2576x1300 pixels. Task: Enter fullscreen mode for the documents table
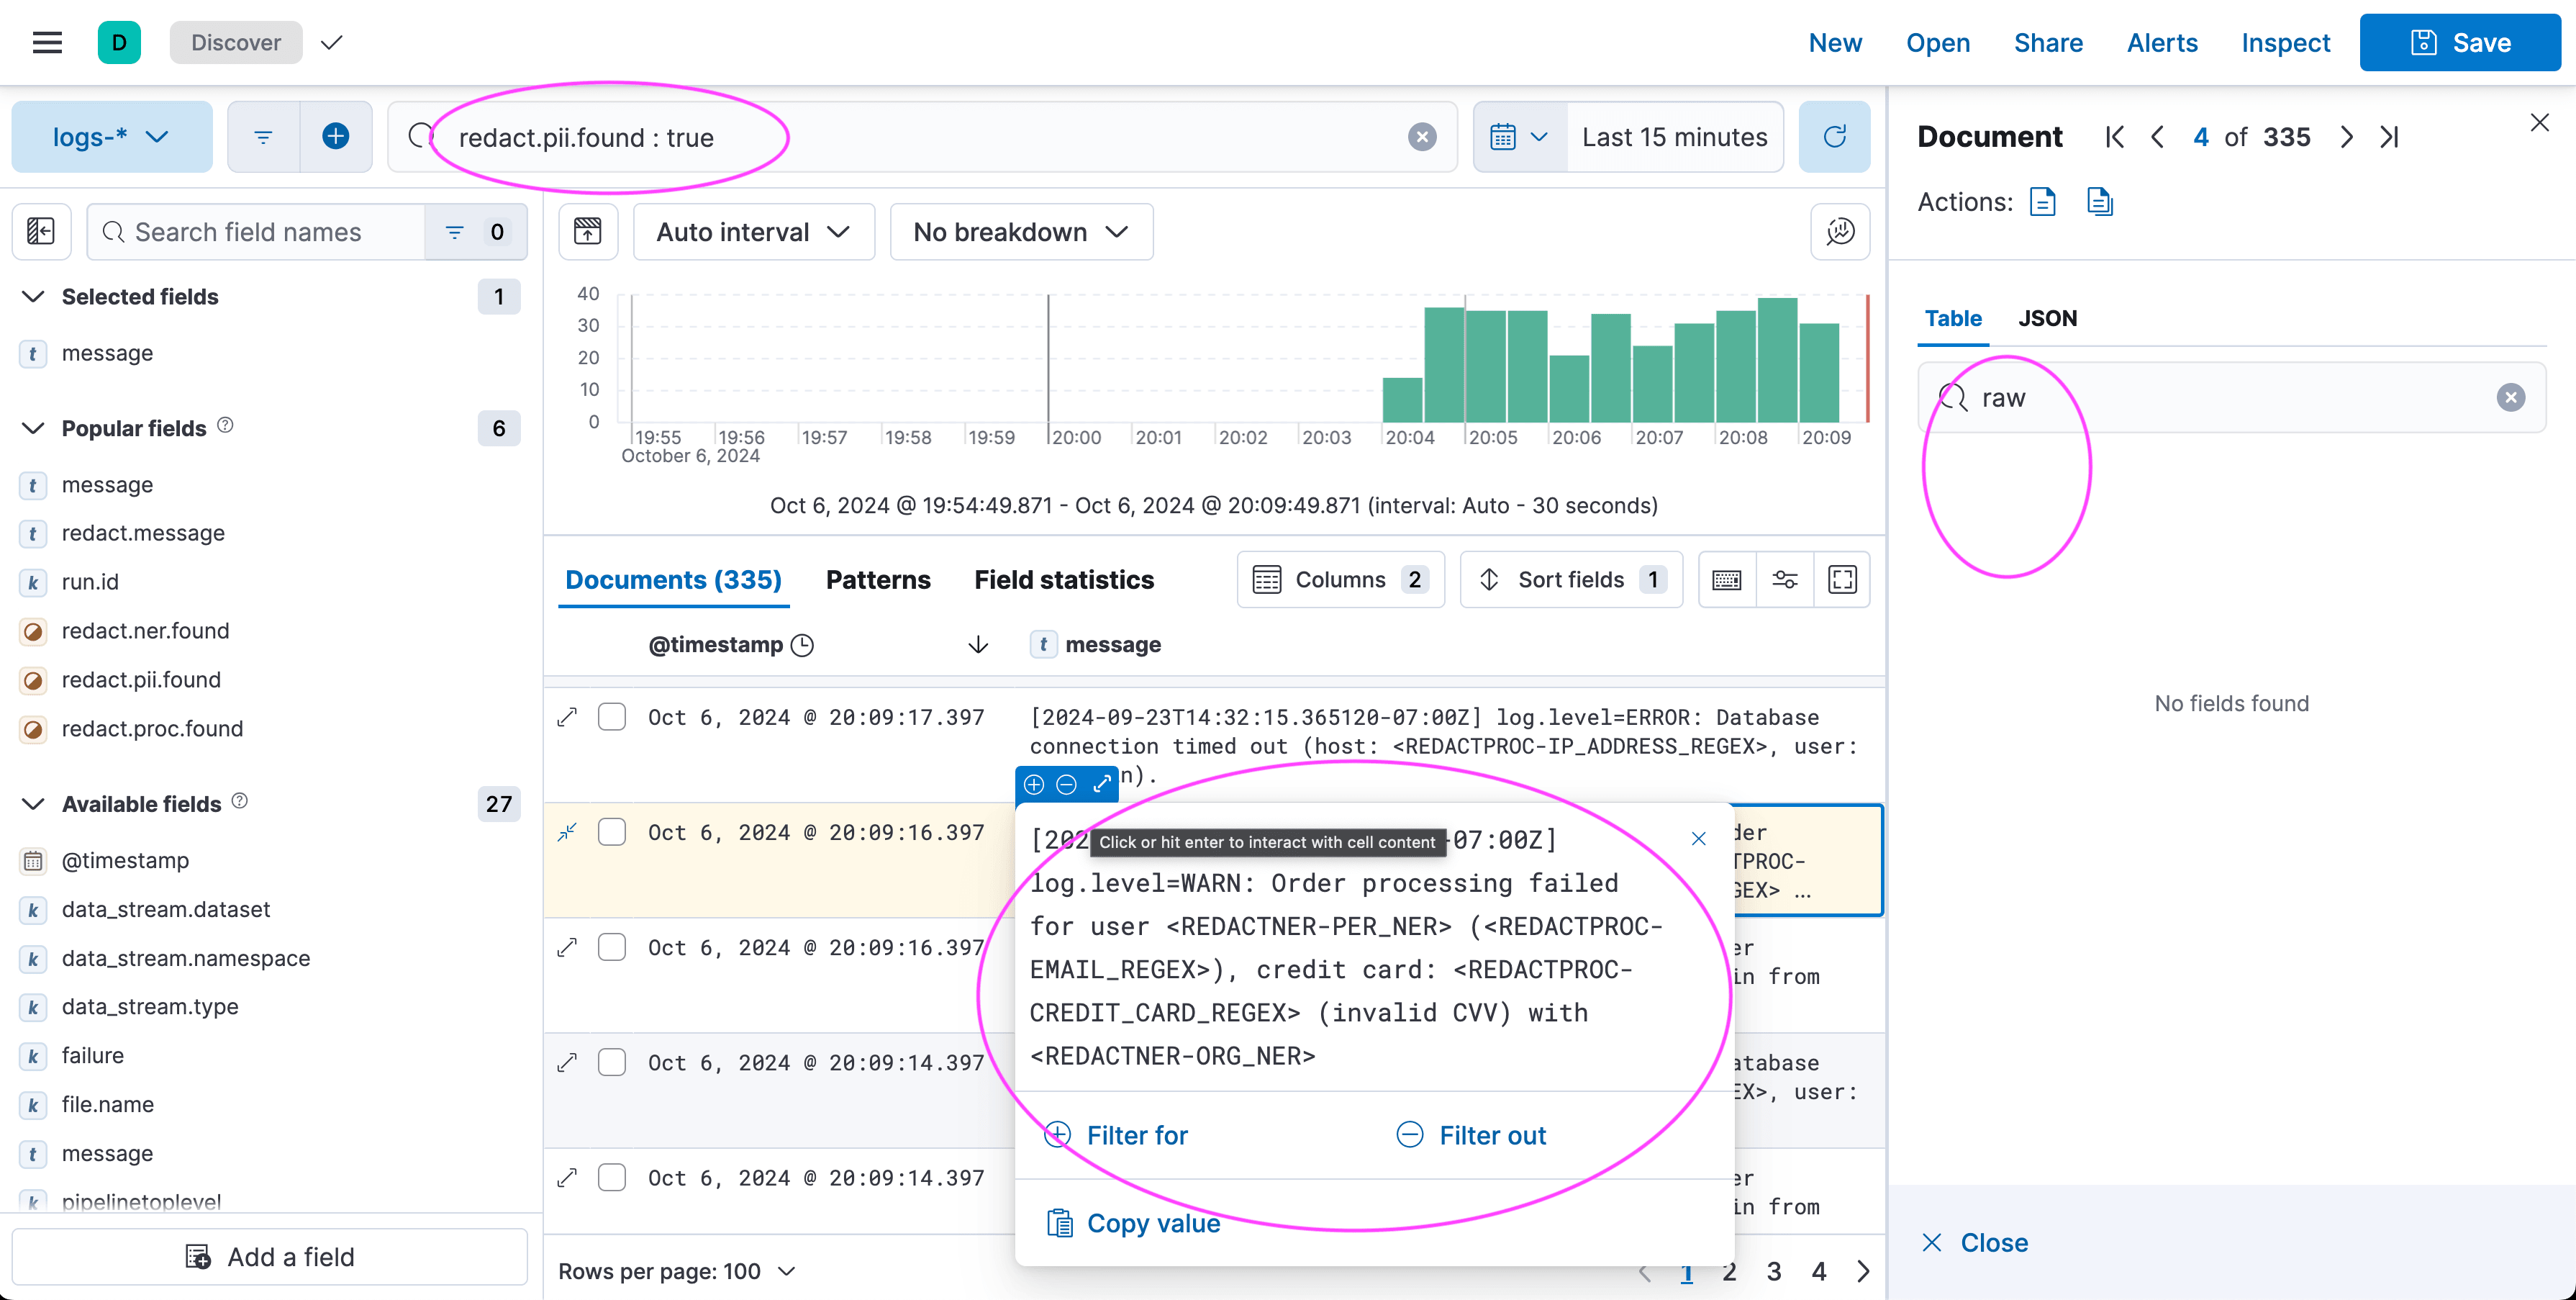1843,579
